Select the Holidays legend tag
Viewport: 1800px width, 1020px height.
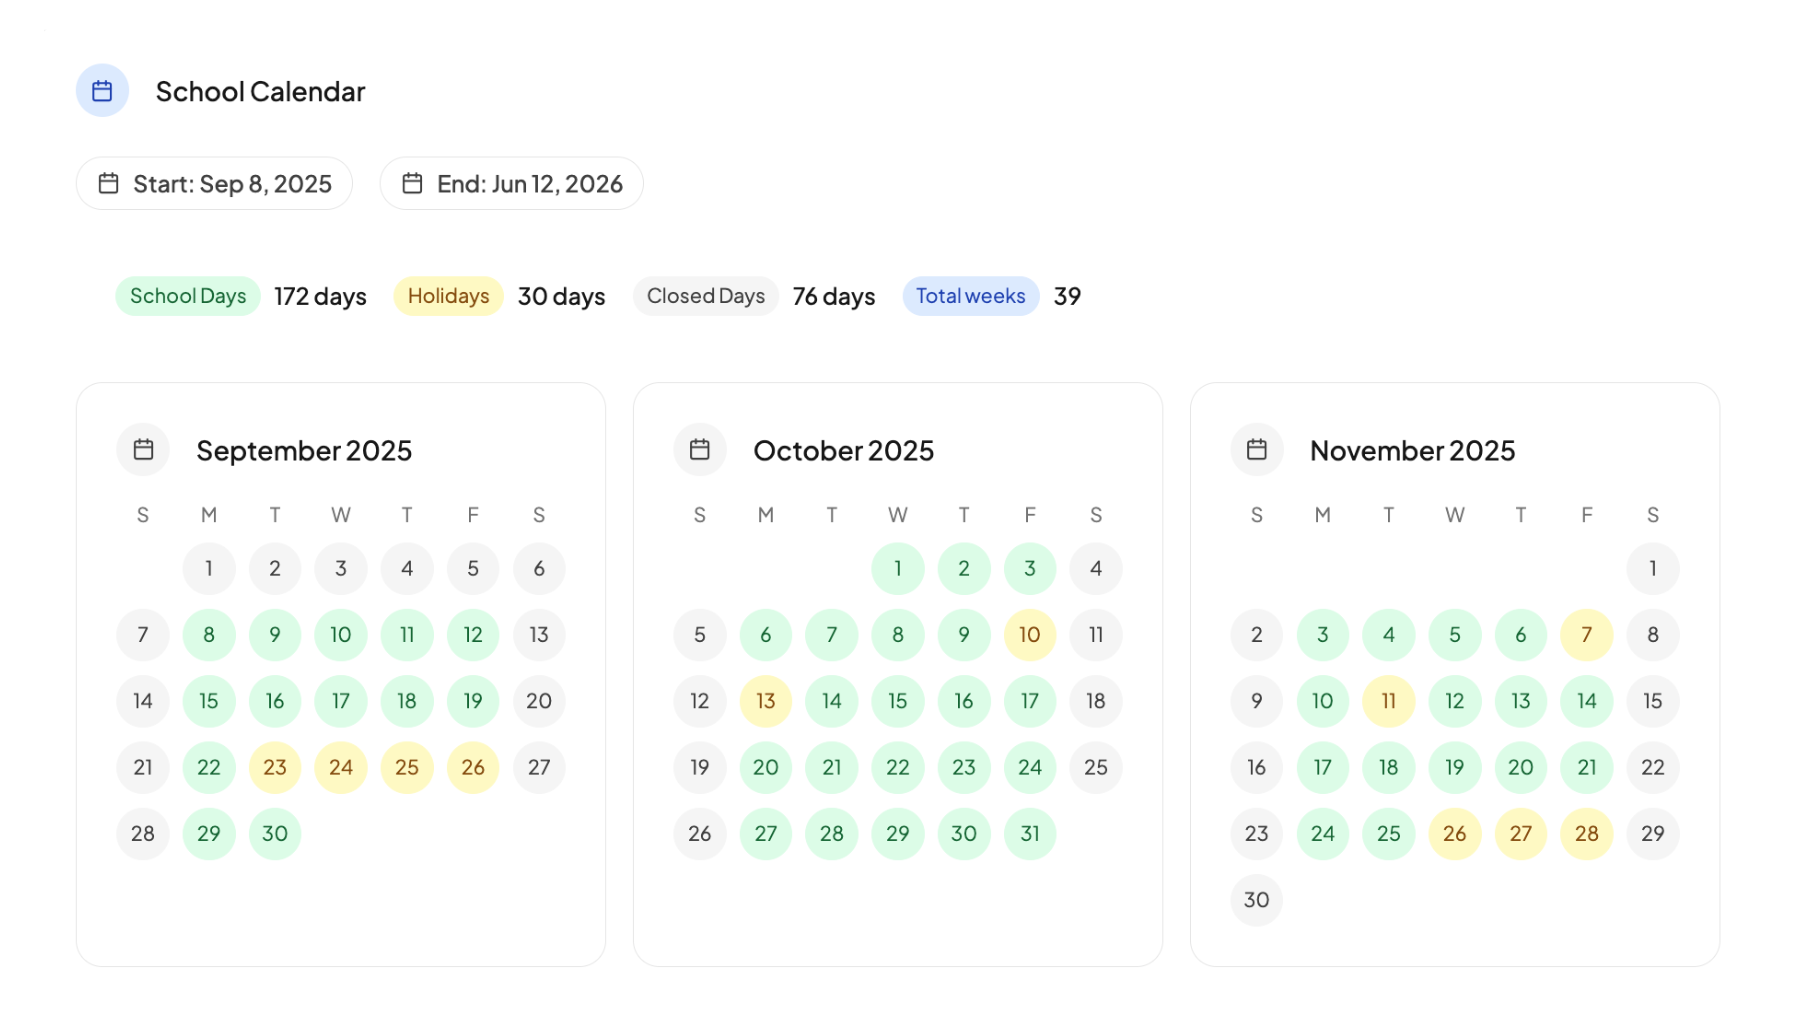pos(448,296)
